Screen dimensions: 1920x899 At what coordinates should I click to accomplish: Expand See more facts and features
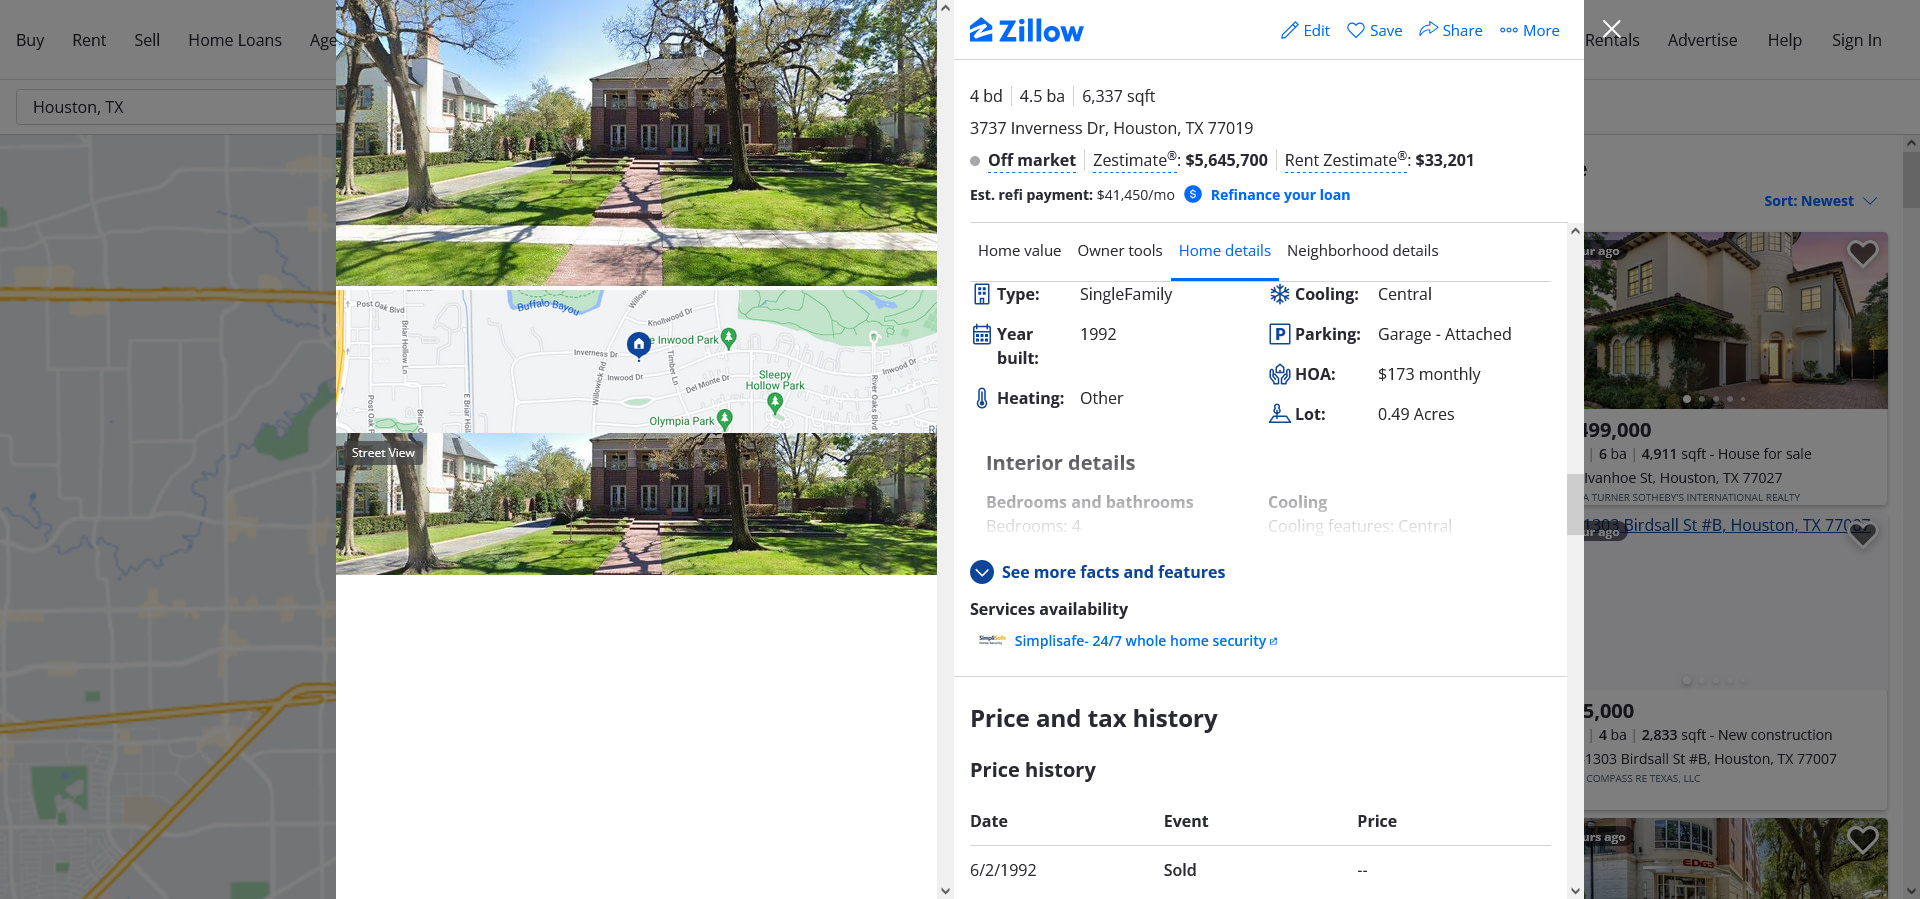(1097, 572)
